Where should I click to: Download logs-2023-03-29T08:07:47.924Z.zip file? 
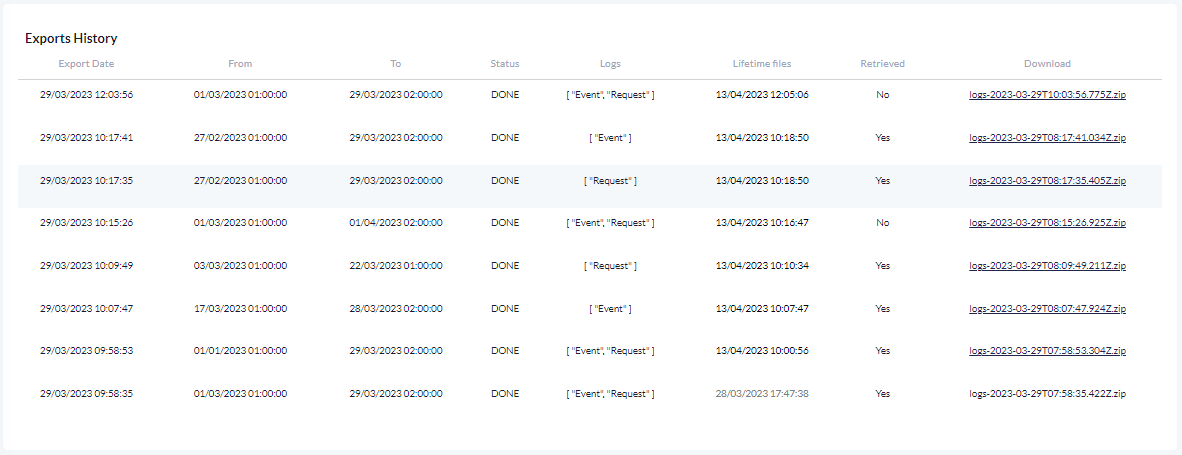(1047, 309)
